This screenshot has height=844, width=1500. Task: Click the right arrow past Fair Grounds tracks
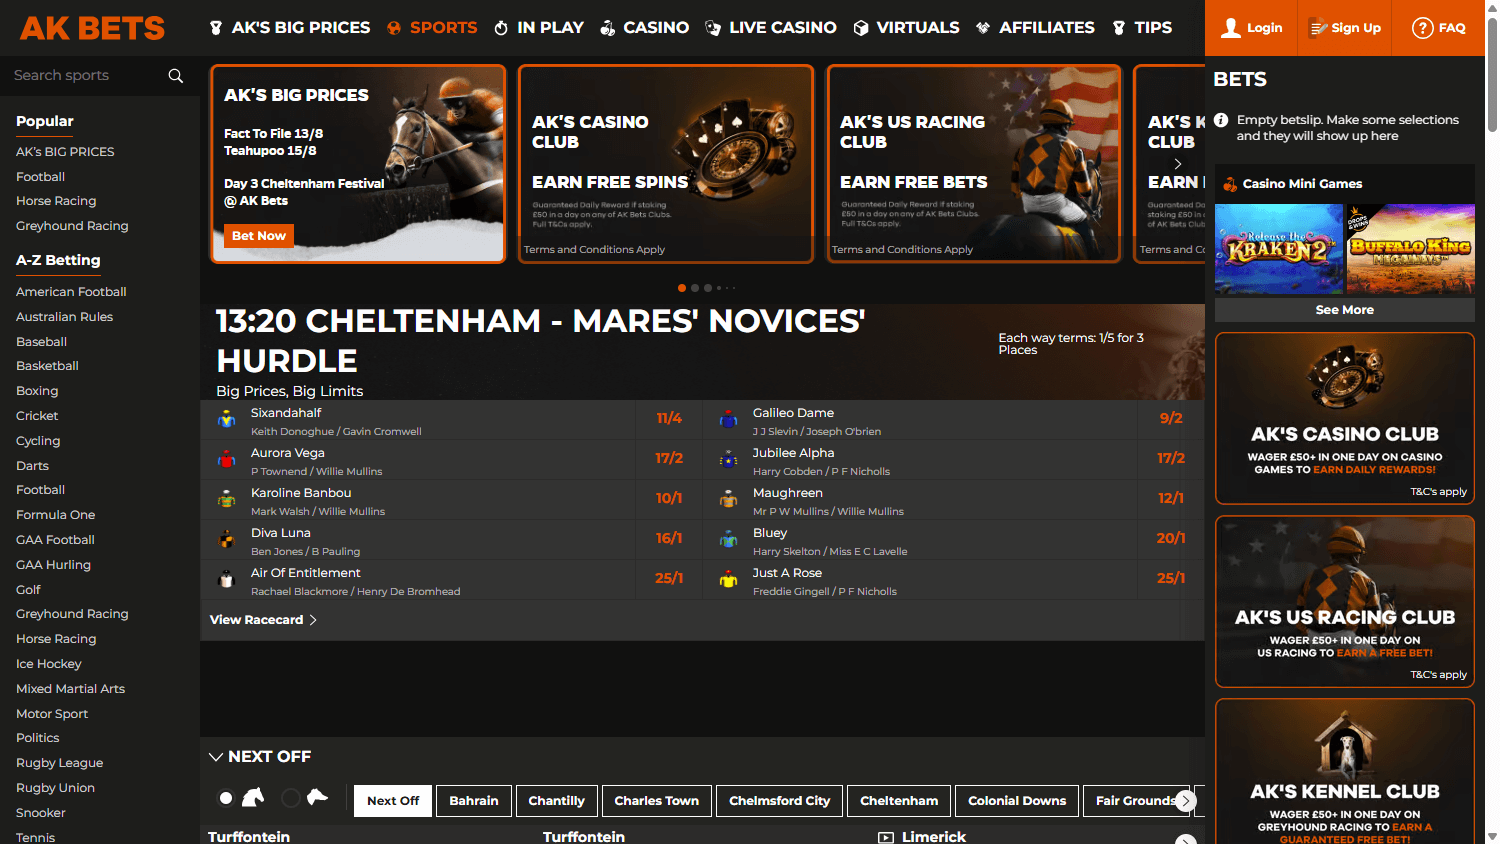coord(1186,800)
